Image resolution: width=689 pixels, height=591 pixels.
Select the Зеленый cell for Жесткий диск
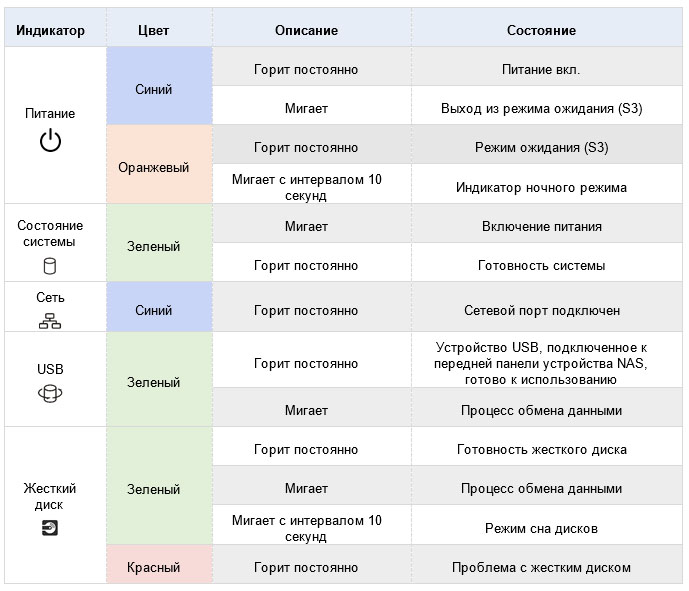click(x=153, y=489)
